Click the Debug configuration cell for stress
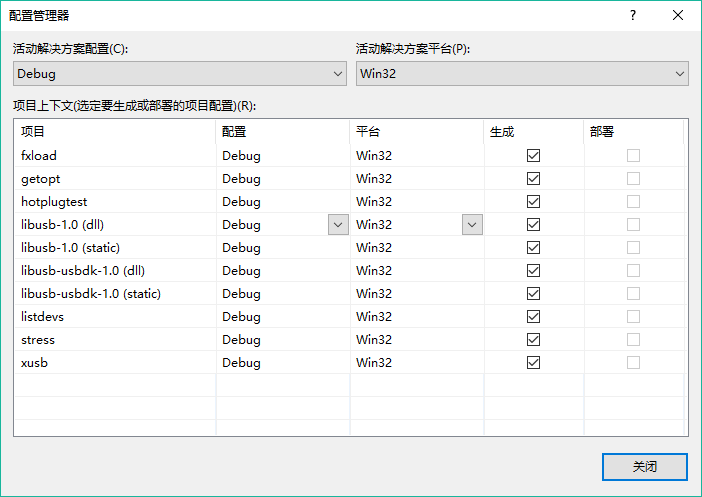702x497 pixels. (x=283, y=340)
